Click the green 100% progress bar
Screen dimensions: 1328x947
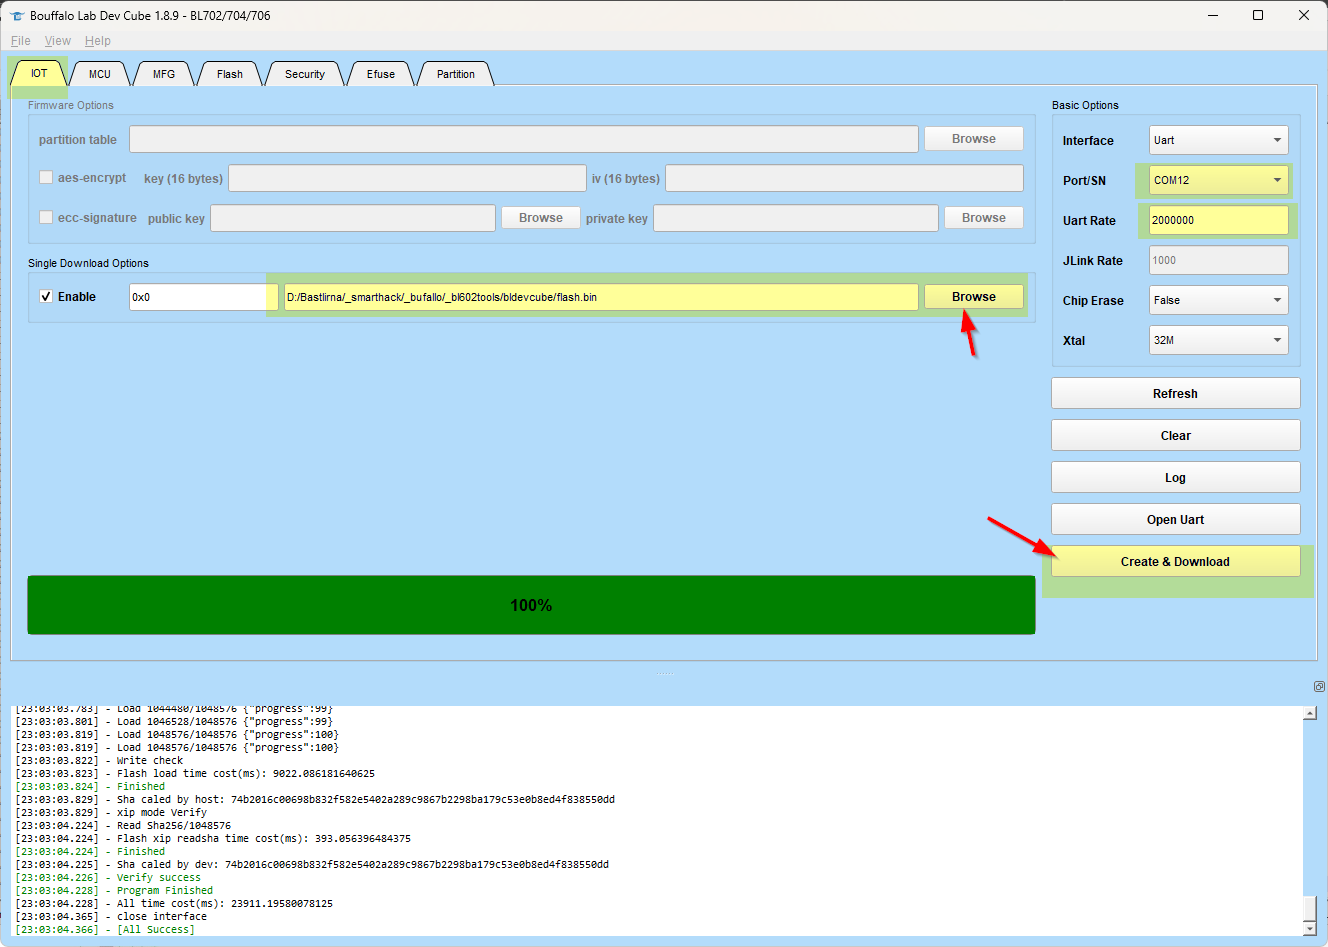point(531,605)
